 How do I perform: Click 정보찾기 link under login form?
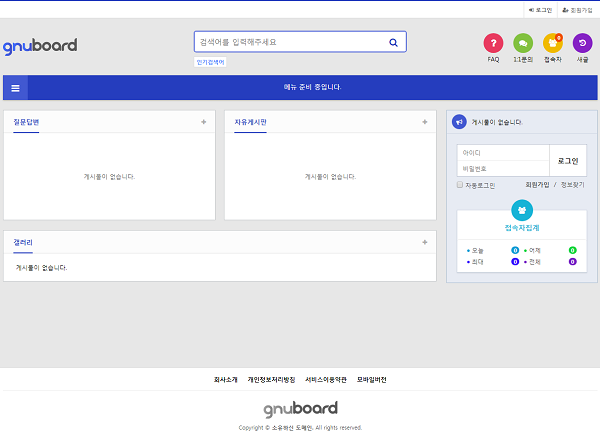(x=573, y=185)
